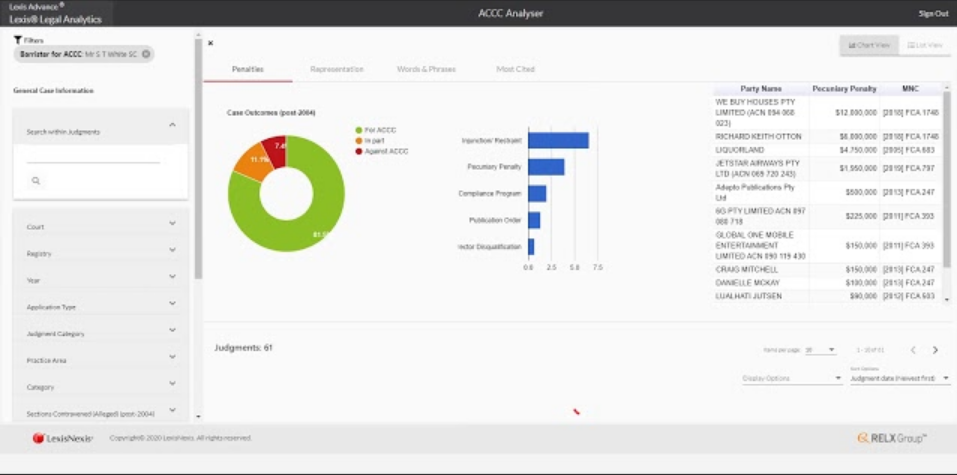Click the penalty table scrollbar

click(947, 179)
